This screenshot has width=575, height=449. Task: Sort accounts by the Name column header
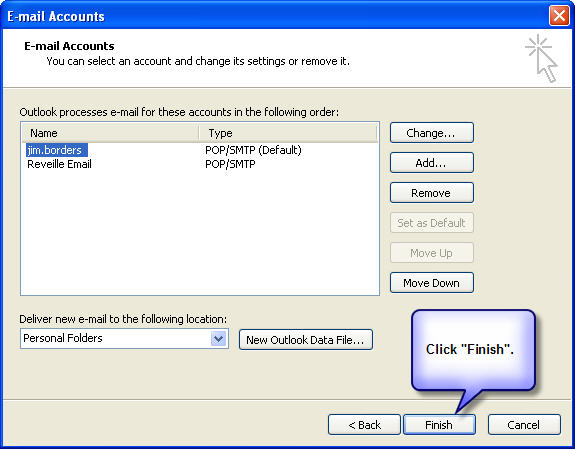pos(110,133)
